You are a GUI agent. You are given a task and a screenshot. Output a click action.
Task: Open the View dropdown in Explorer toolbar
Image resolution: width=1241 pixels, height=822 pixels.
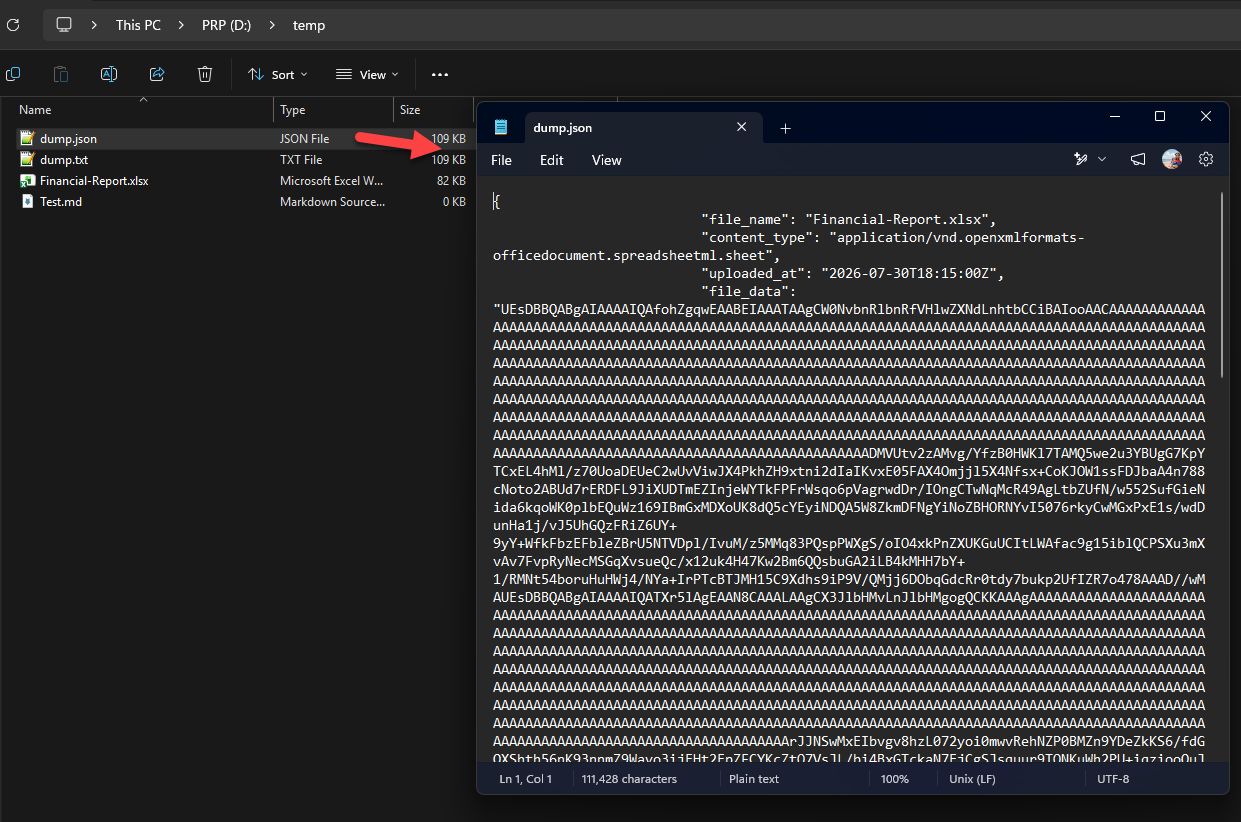pos(367,74)
